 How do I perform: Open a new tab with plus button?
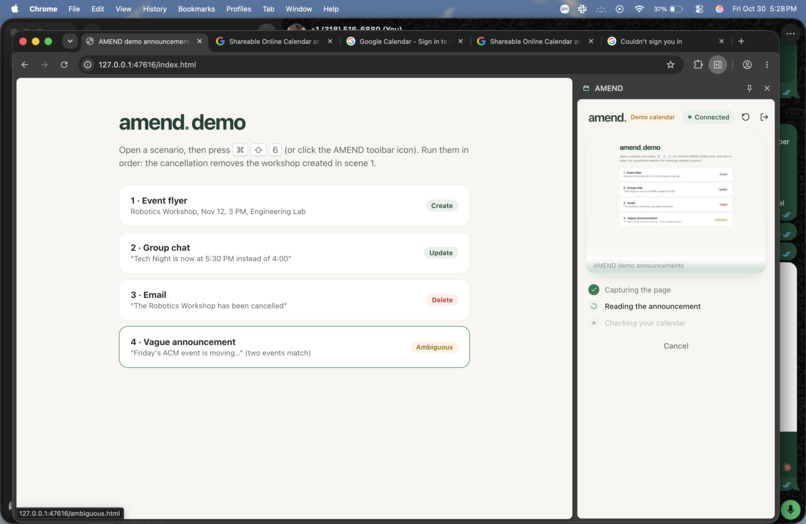741,41
